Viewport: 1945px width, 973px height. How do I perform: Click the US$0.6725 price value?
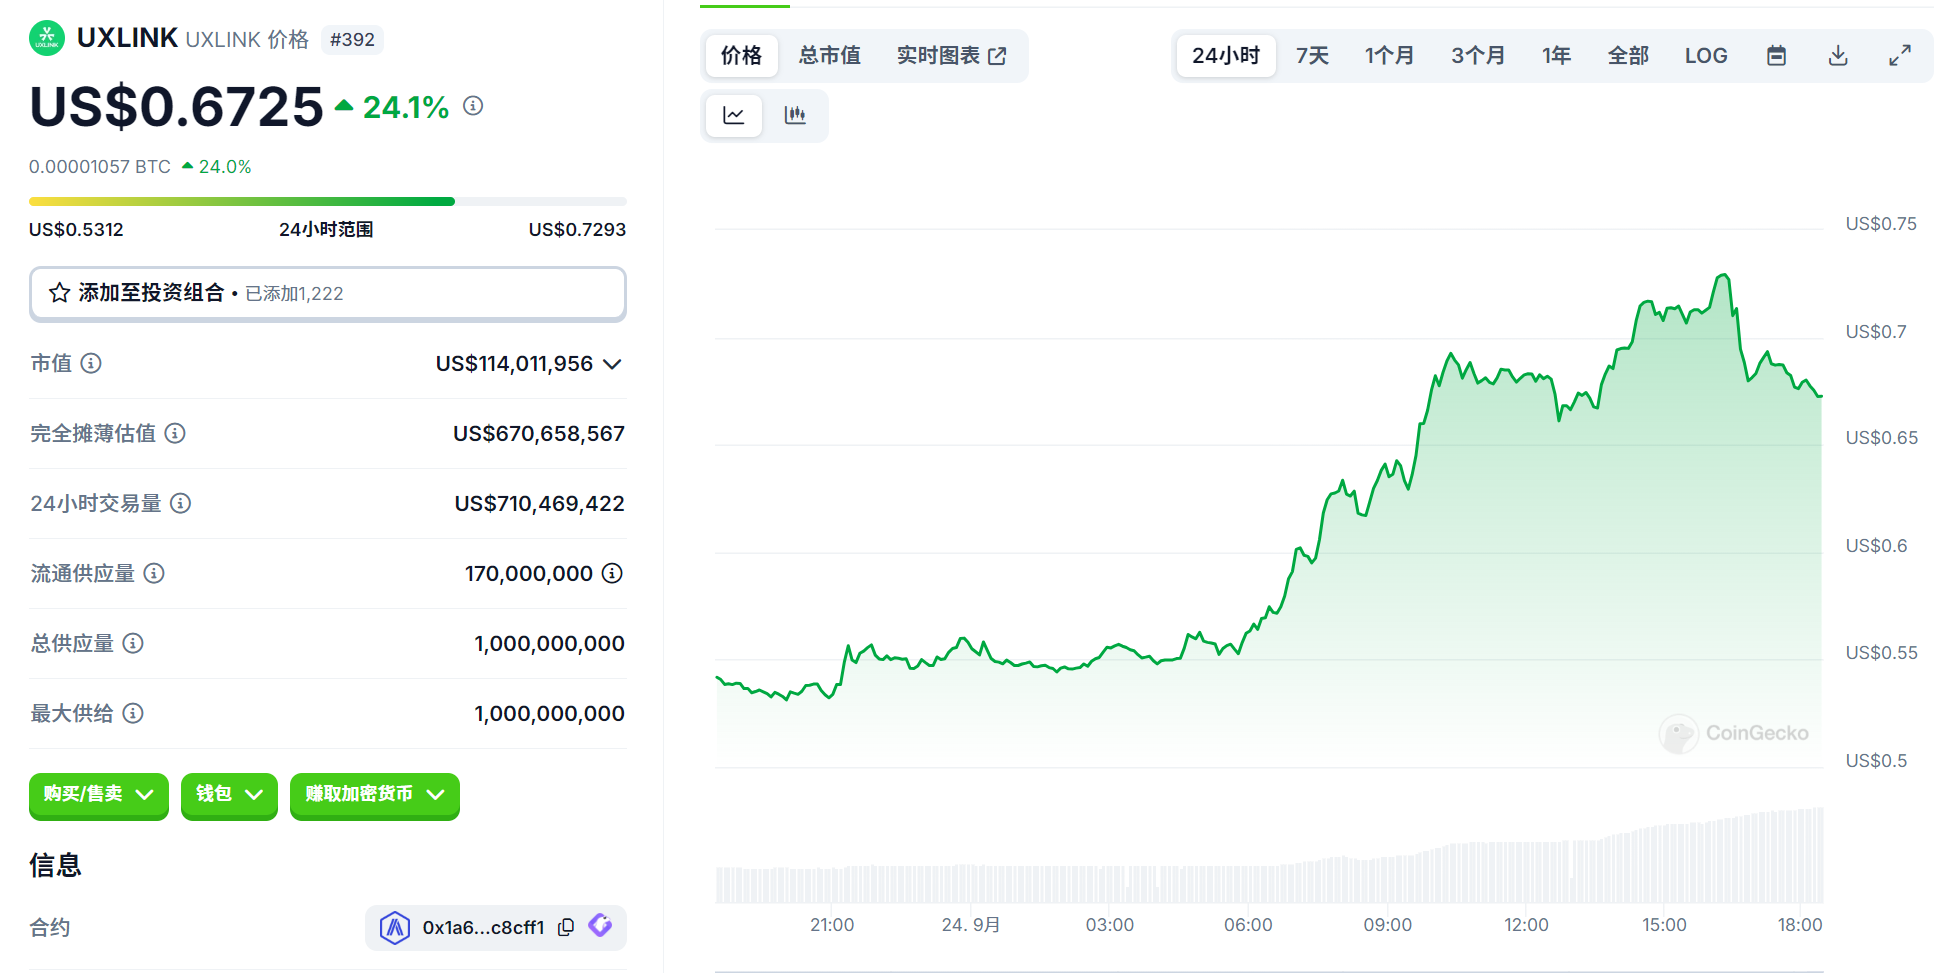click(x=177, y=107)
